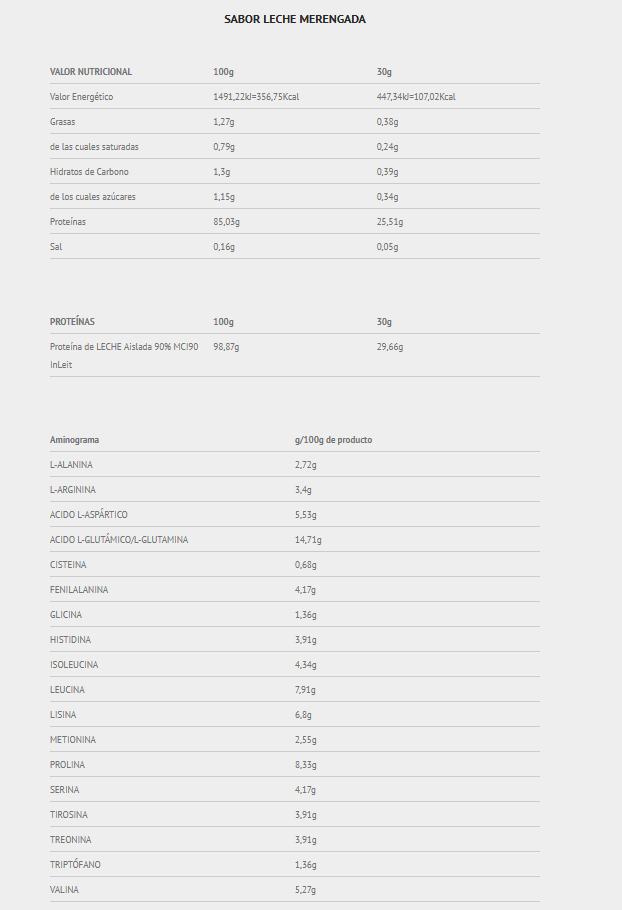The width and height of the screenshot is (622, 910).
Task: Click the Proteínas 85,03g value
Action: click(226, 222)
